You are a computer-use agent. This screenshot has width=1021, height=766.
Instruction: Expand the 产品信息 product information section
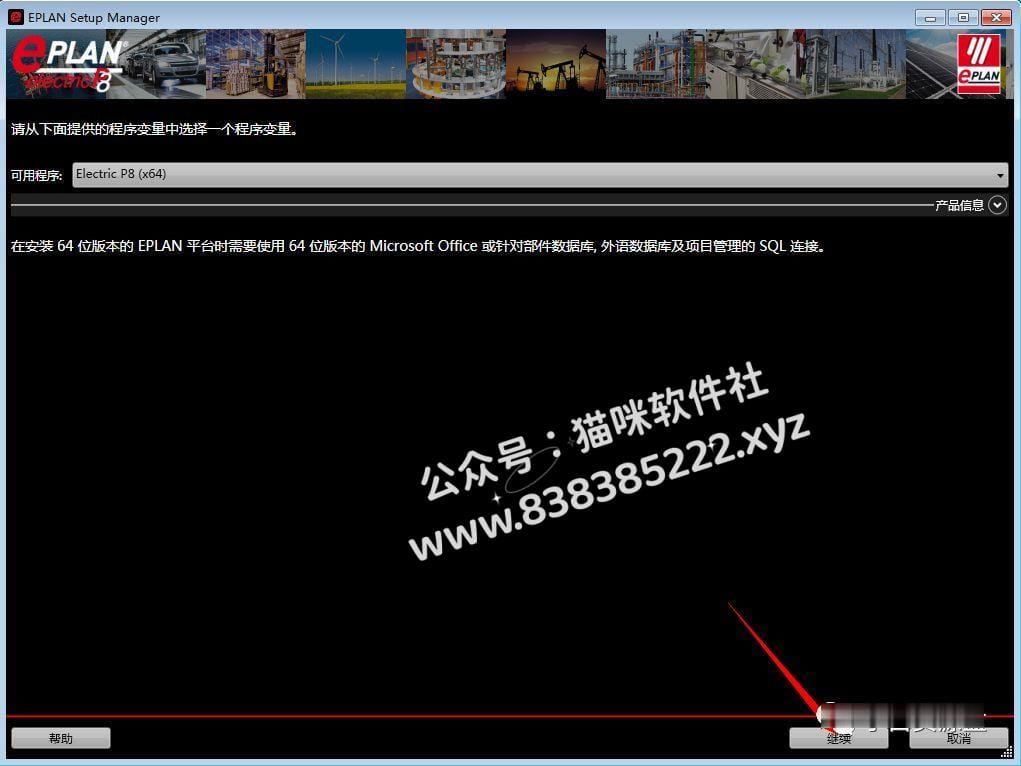(x=997, y=205)
